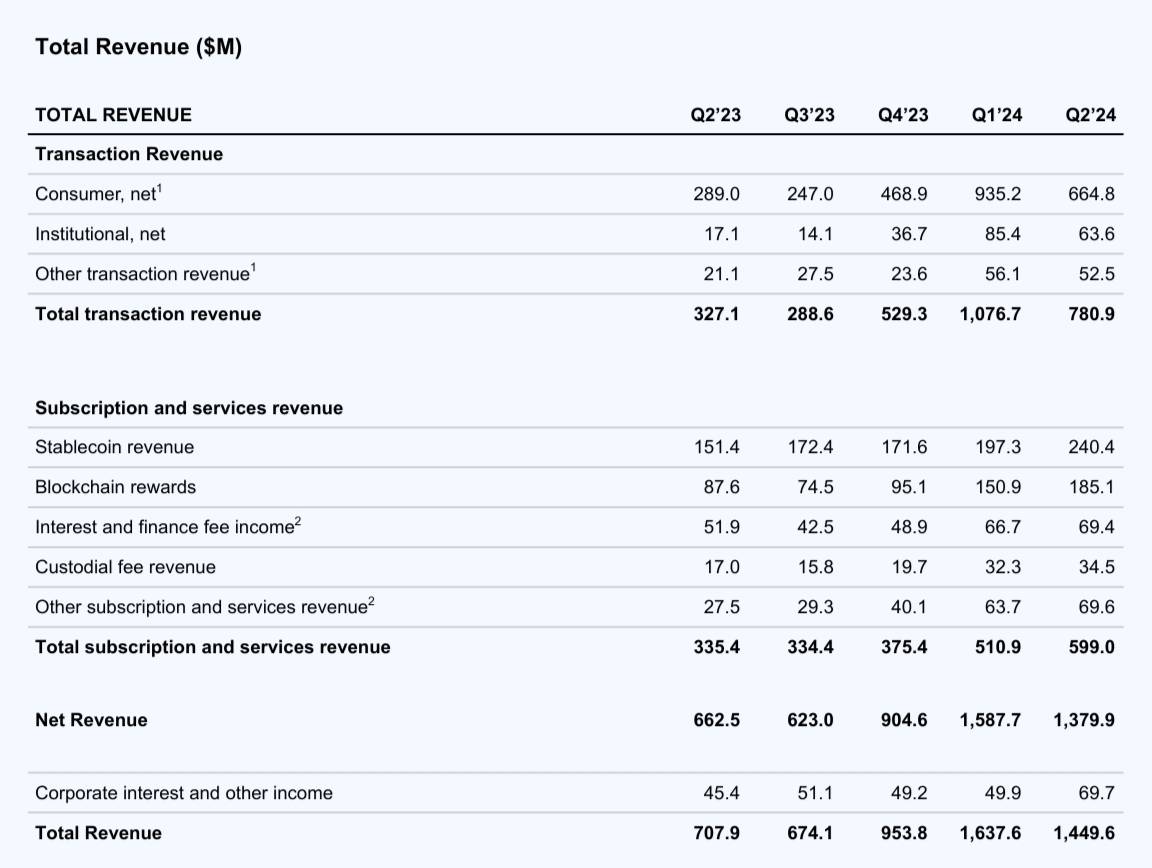Click Other transaction revenue value 21.1
Image resolution: width=1152 pixels, height=868 pixels.
coord(721,274)
